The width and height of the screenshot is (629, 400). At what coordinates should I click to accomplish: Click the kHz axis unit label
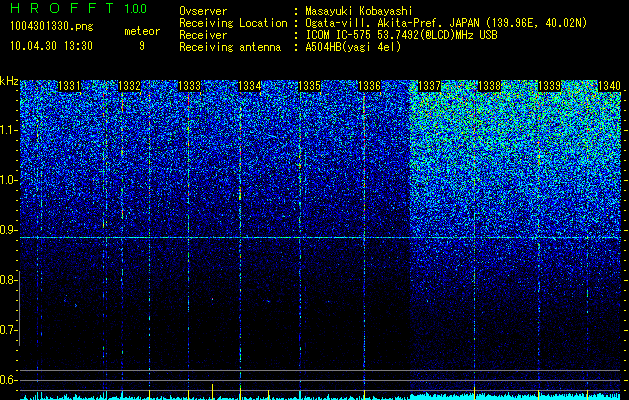9,81
